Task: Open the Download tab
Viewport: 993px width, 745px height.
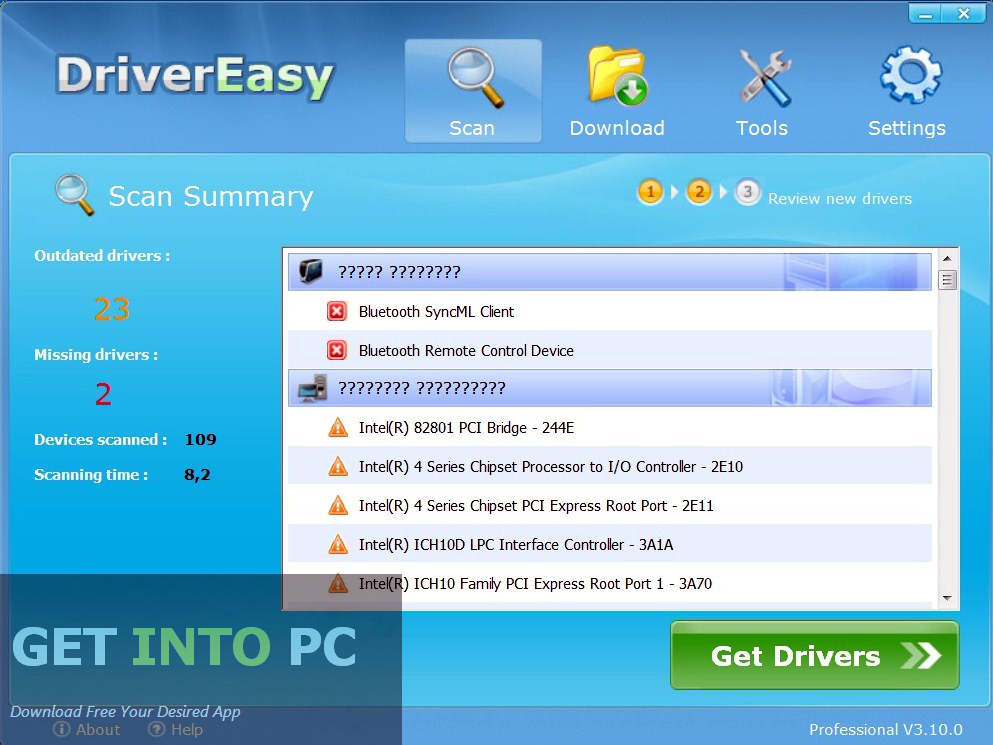Action: tap(617, 91)
